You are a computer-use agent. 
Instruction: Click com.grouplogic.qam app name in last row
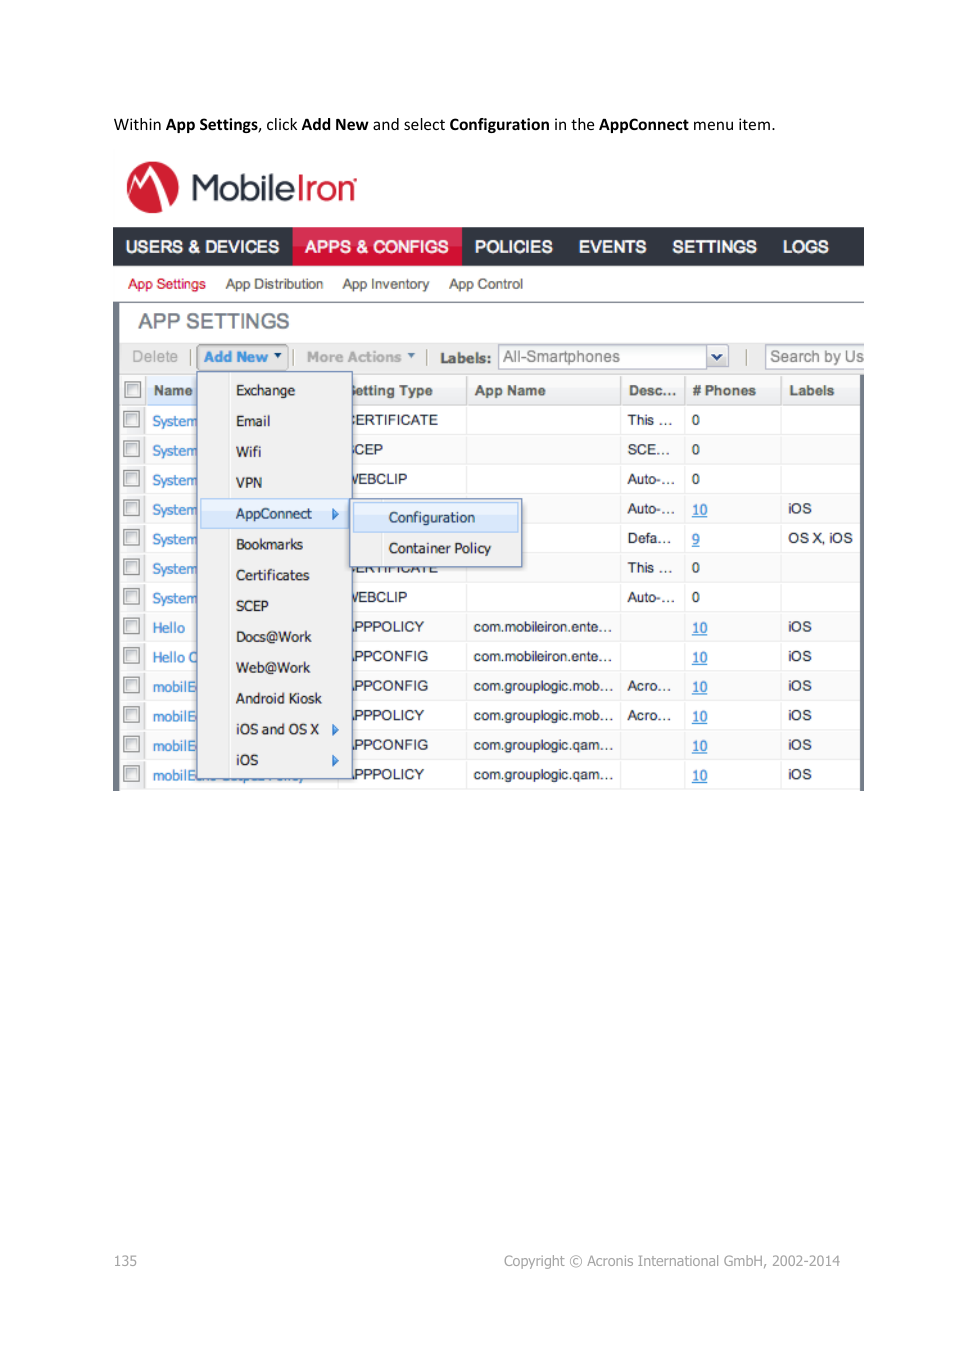click(x=543, y=774)
